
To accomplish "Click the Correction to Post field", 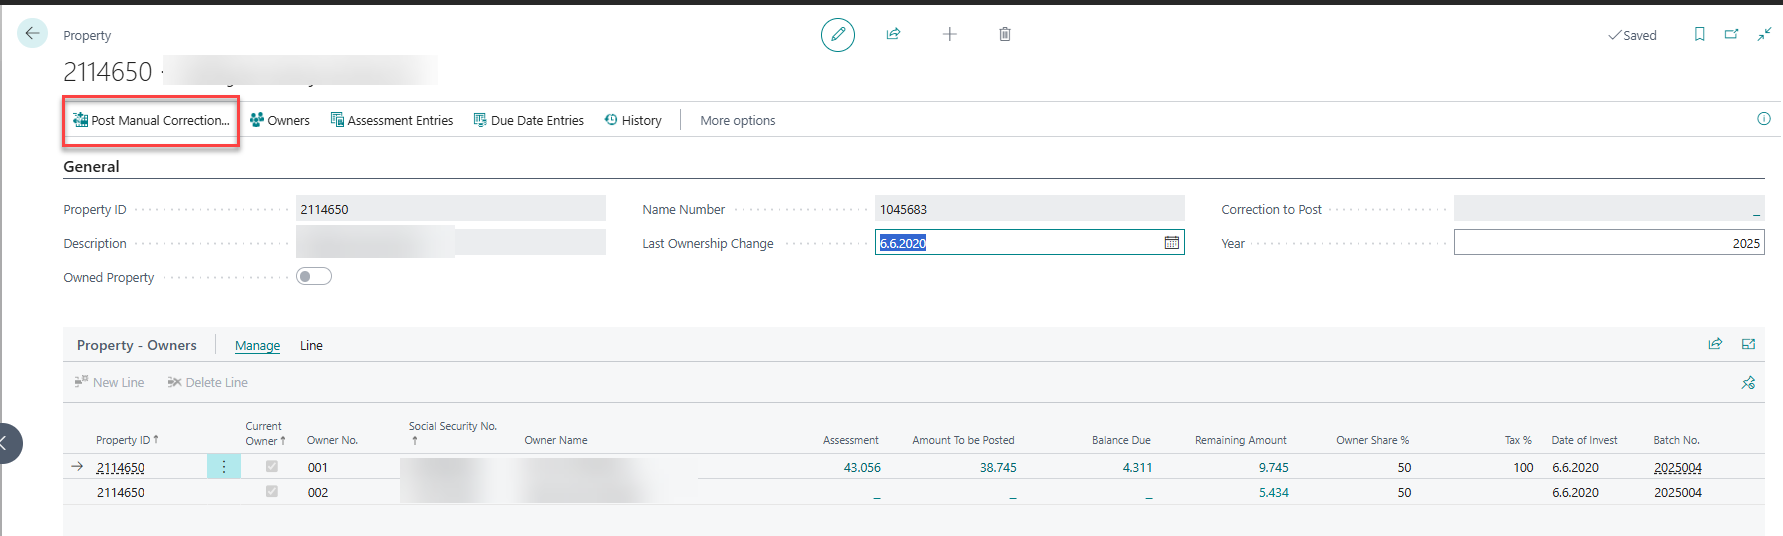I will (1609, 209).
